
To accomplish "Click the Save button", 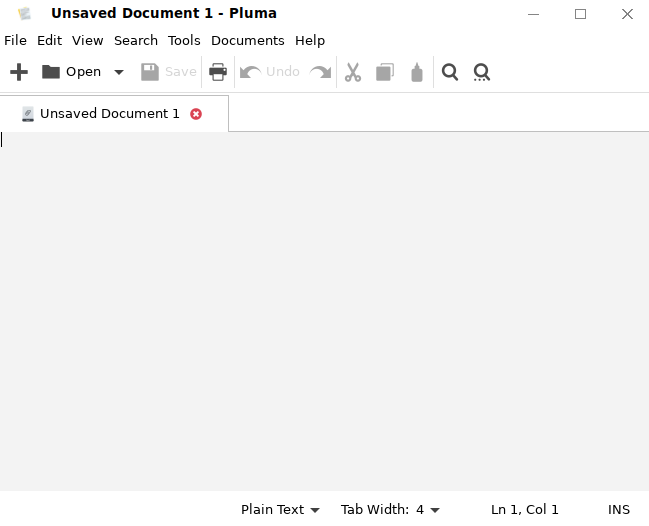I will tap(169, 72).
